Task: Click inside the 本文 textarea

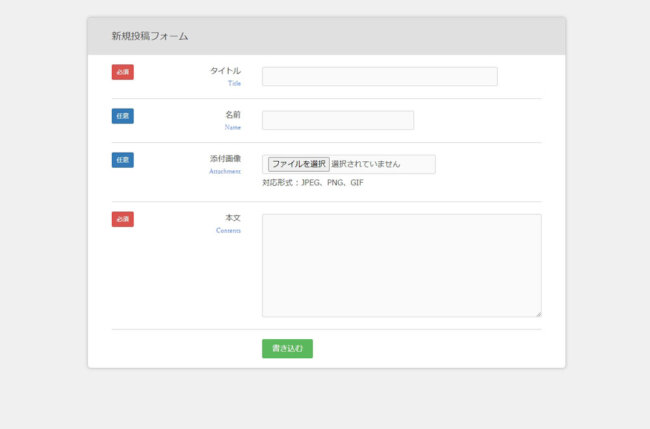Action: pyautogui.click(x=401, y=265)
